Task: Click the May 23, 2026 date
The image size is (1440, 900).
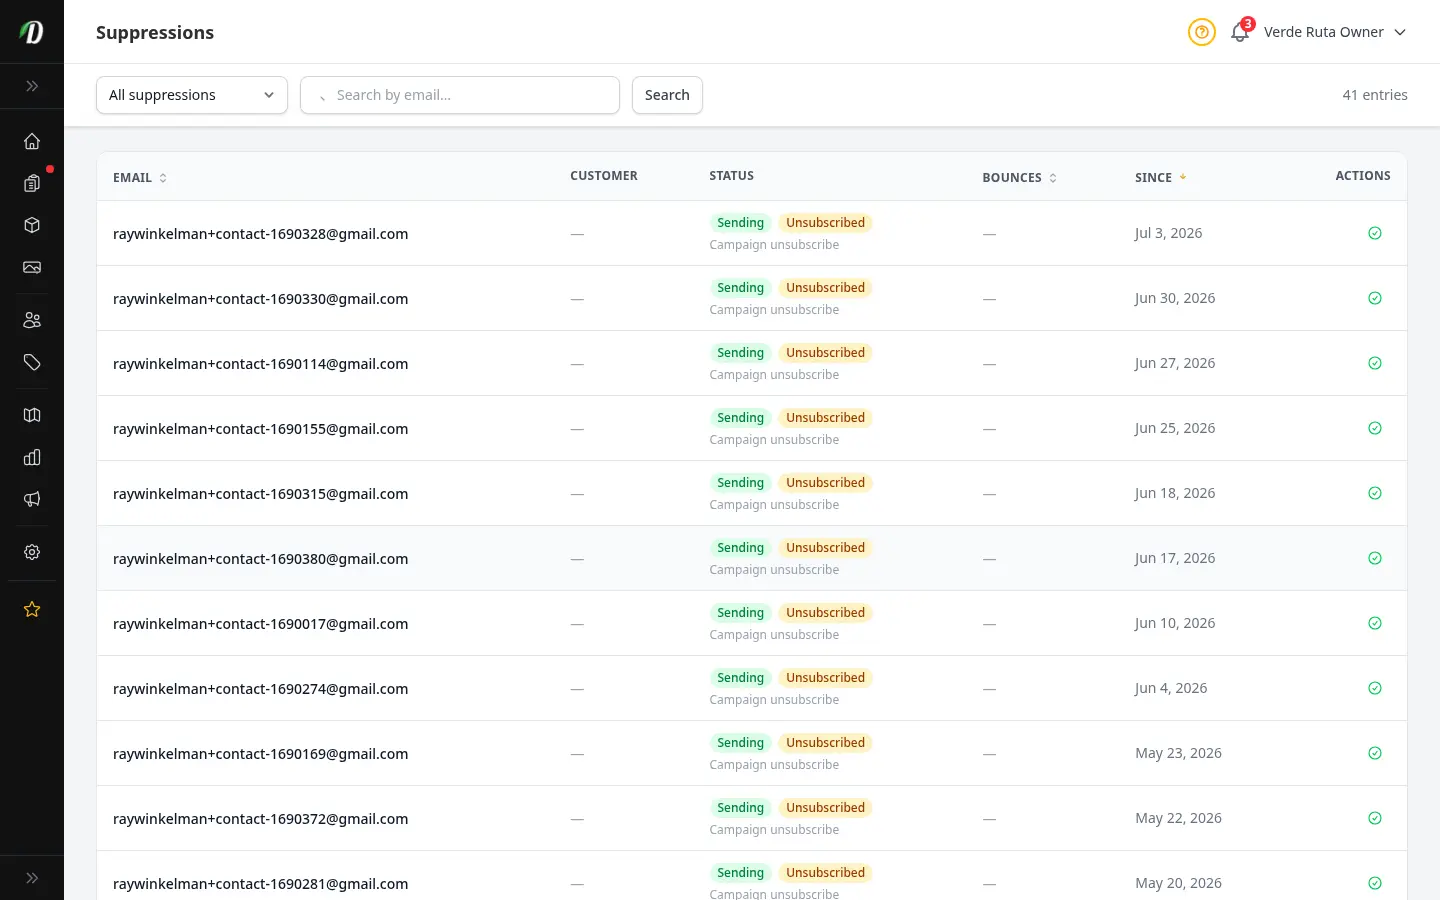Action: click(1178, 753)
